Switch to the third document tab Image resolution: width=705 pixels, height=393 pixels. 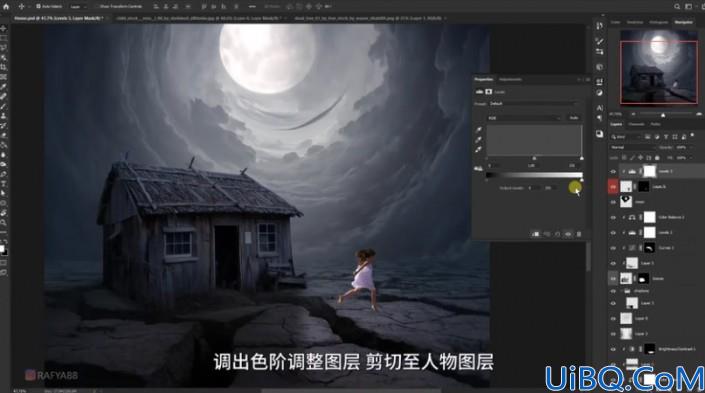click(368, 18)
